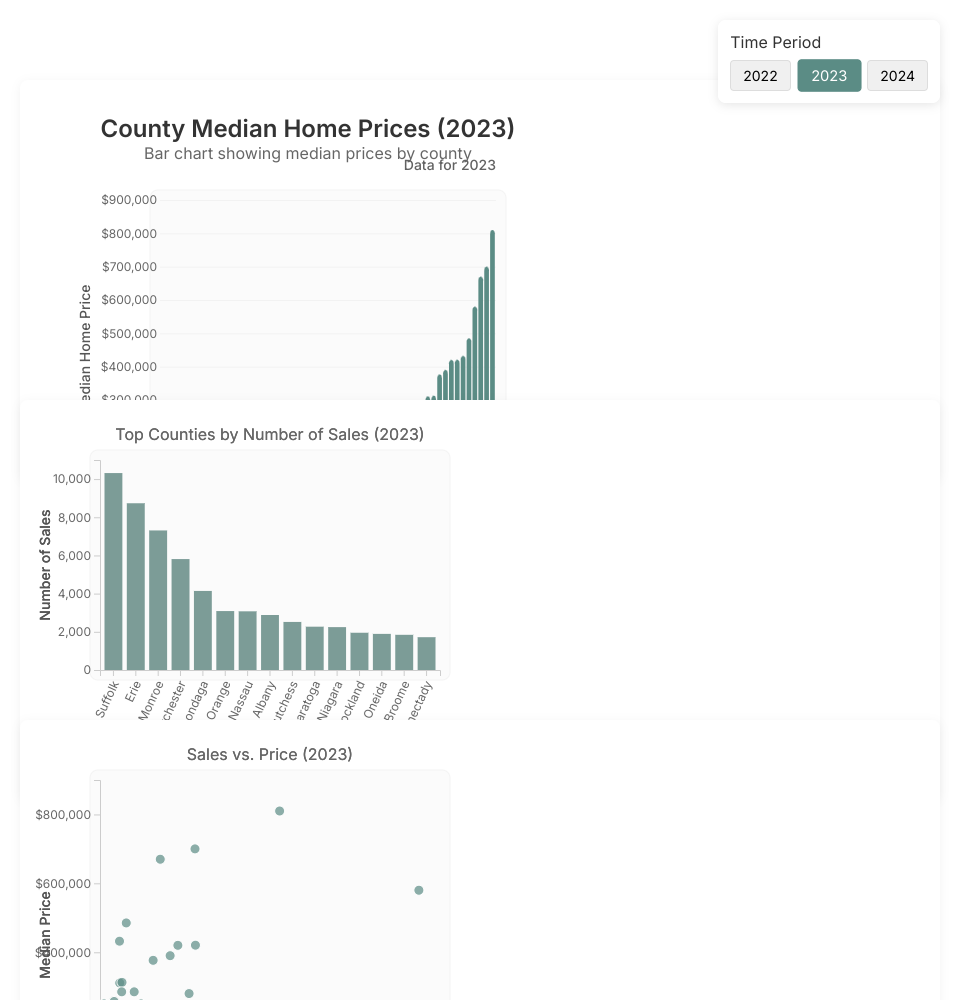
Task: Select the 2023 time period button
Action: pyautogui.click(x=829, y=76)
